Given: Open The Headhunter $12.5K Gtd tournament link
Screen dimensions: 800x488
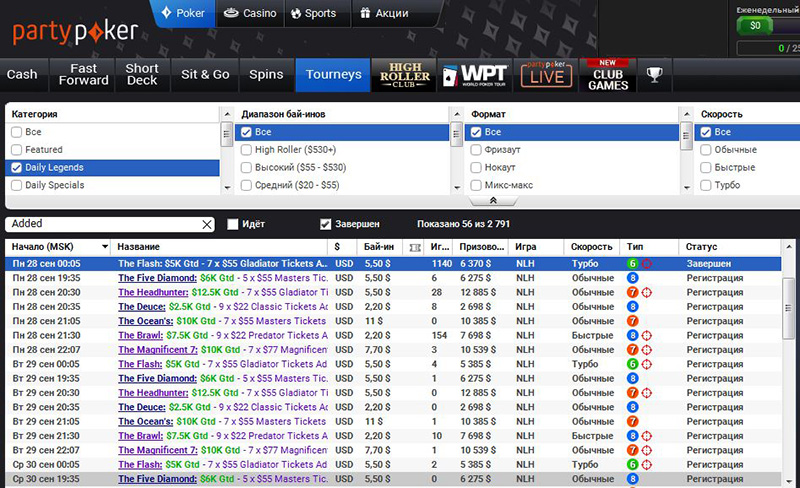Looking at the screenshot, I should (153, 292).
